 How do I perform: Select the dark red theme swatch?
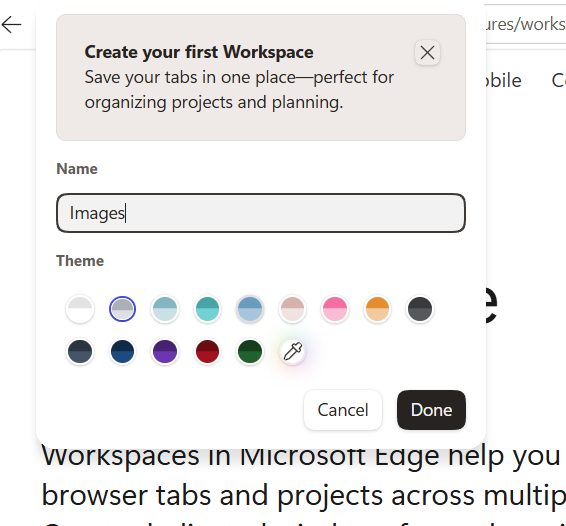point(207,351)
